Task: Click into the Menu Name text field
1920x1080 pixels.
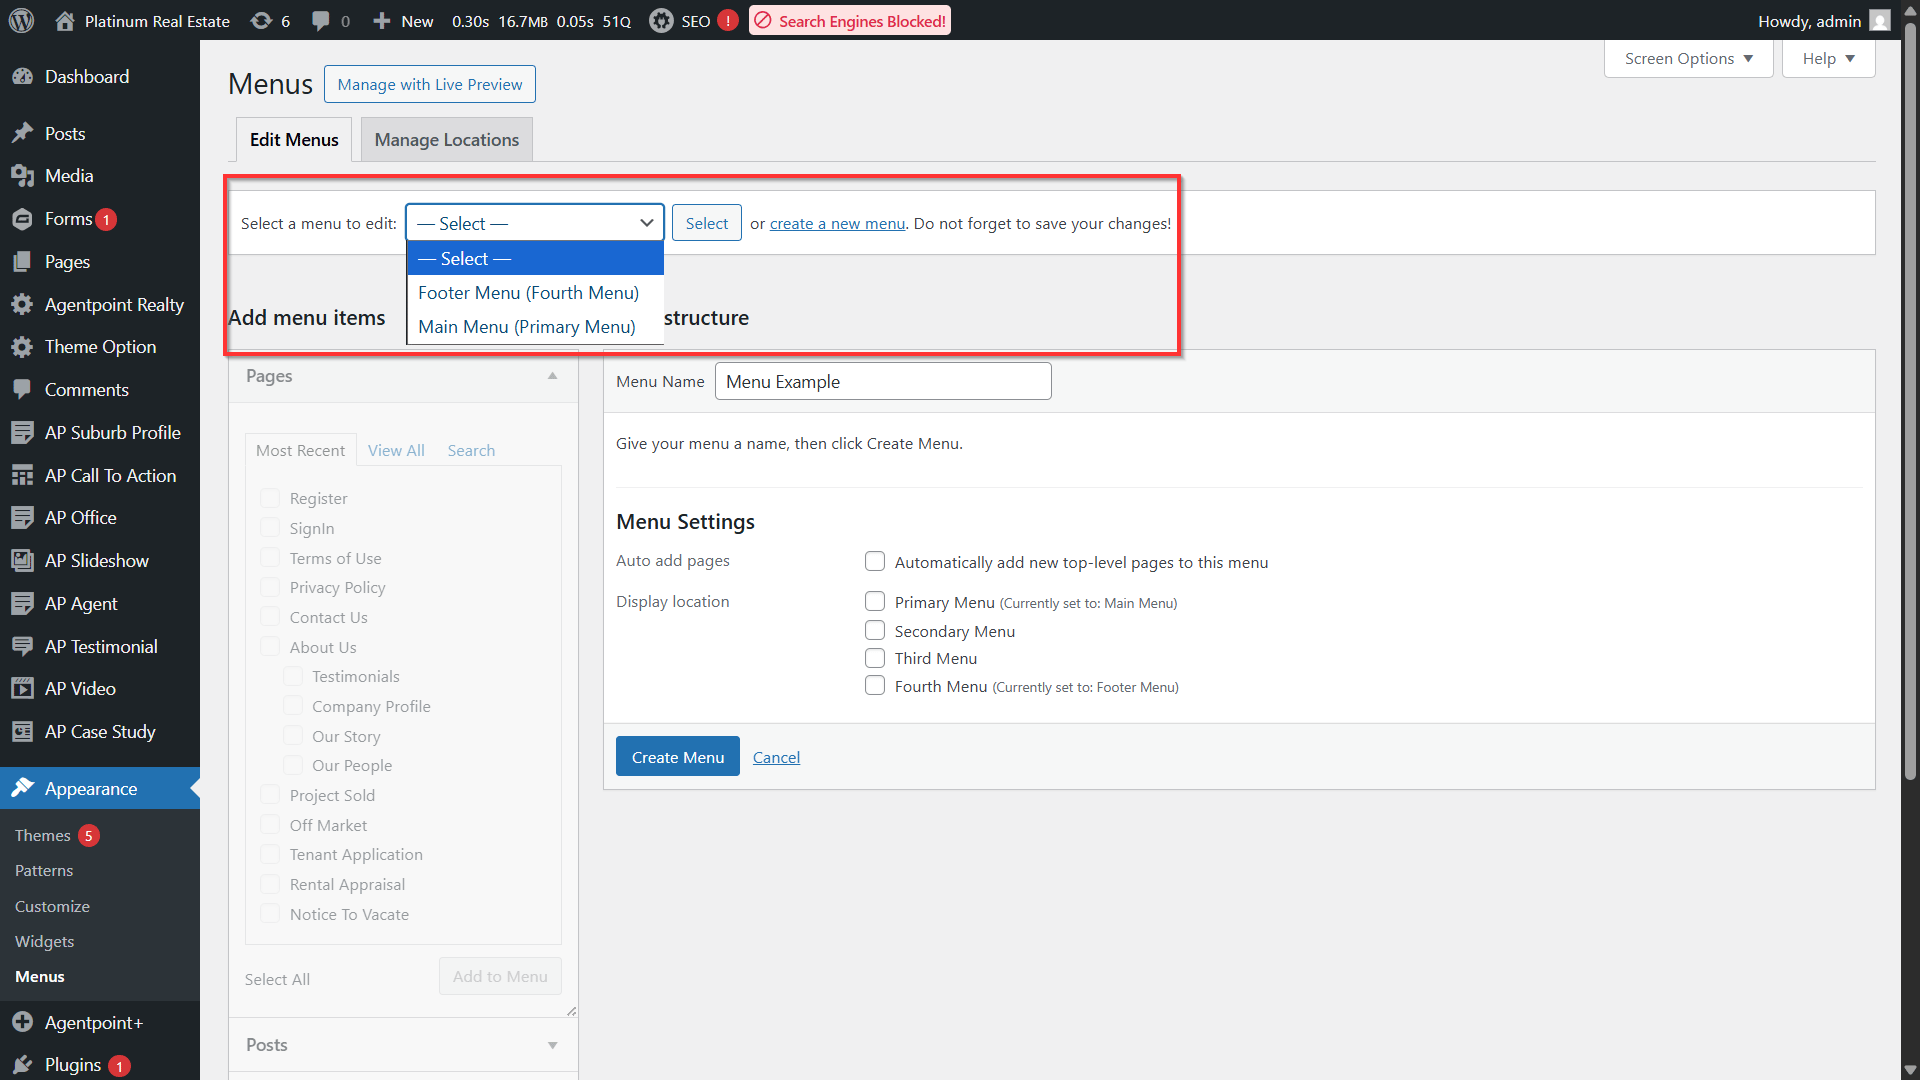Action: click(x=883, y=382)
